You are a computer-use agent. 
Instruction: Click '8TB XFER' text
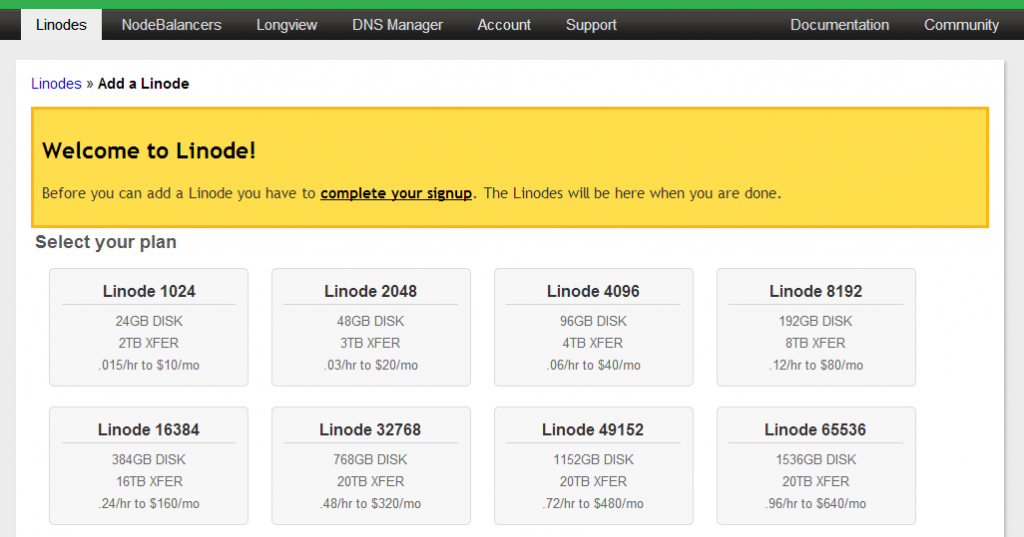coord(816,343)
